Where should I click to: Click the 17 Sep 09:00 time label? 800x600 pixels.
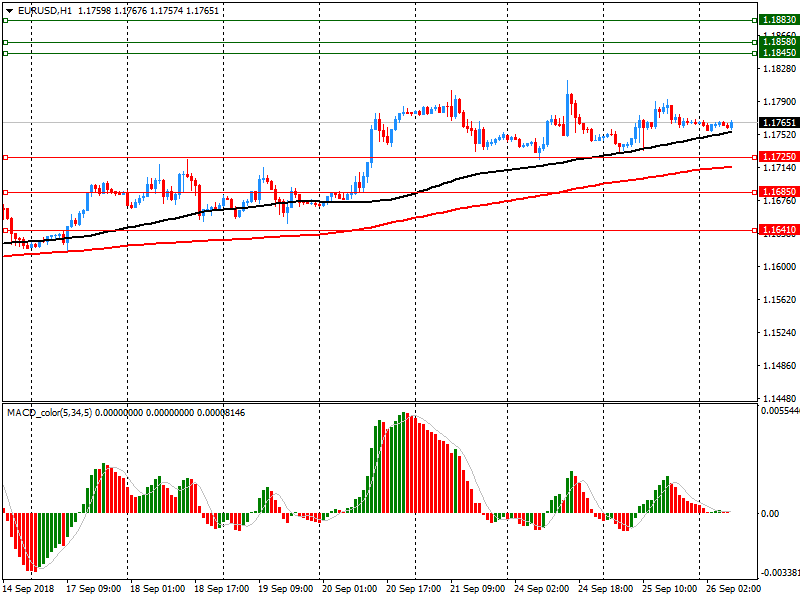(93, 590)
